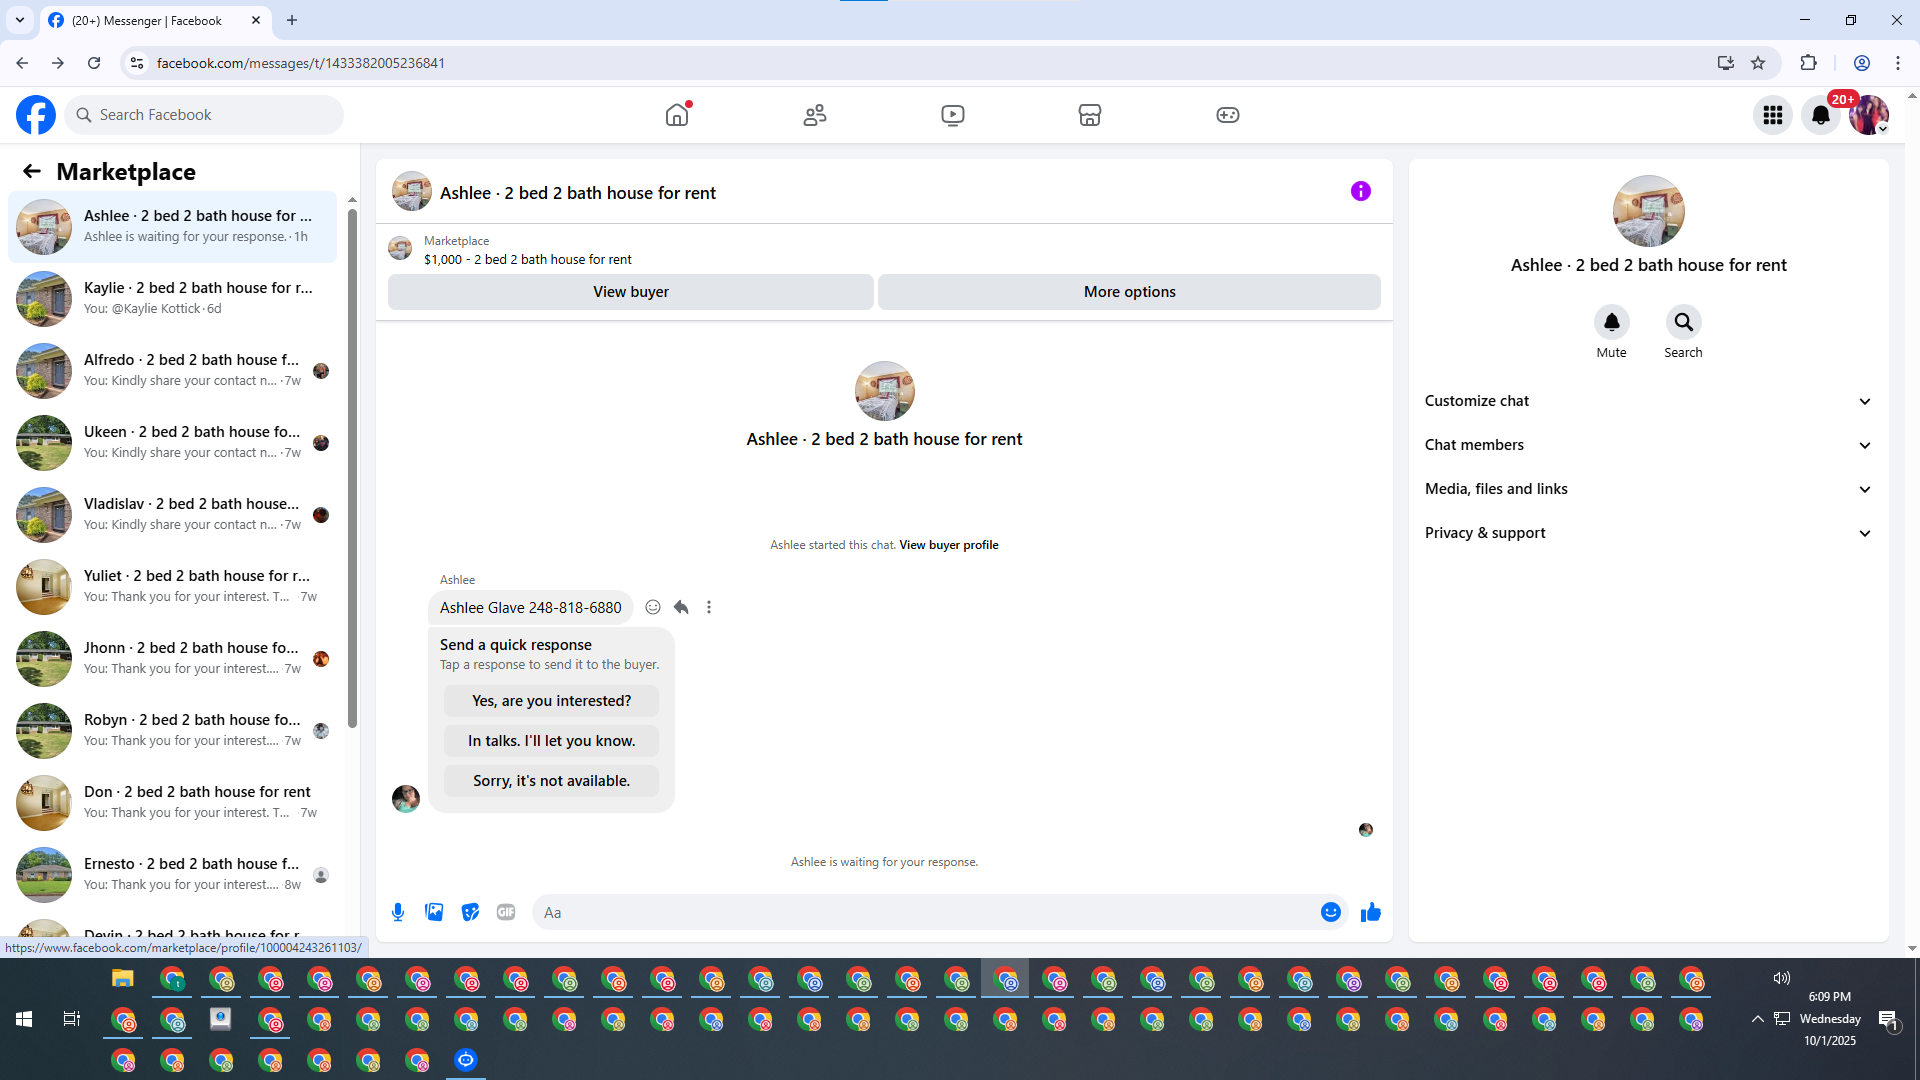Click the View buyer button
1920x1080 pixels.
(631, 292)
